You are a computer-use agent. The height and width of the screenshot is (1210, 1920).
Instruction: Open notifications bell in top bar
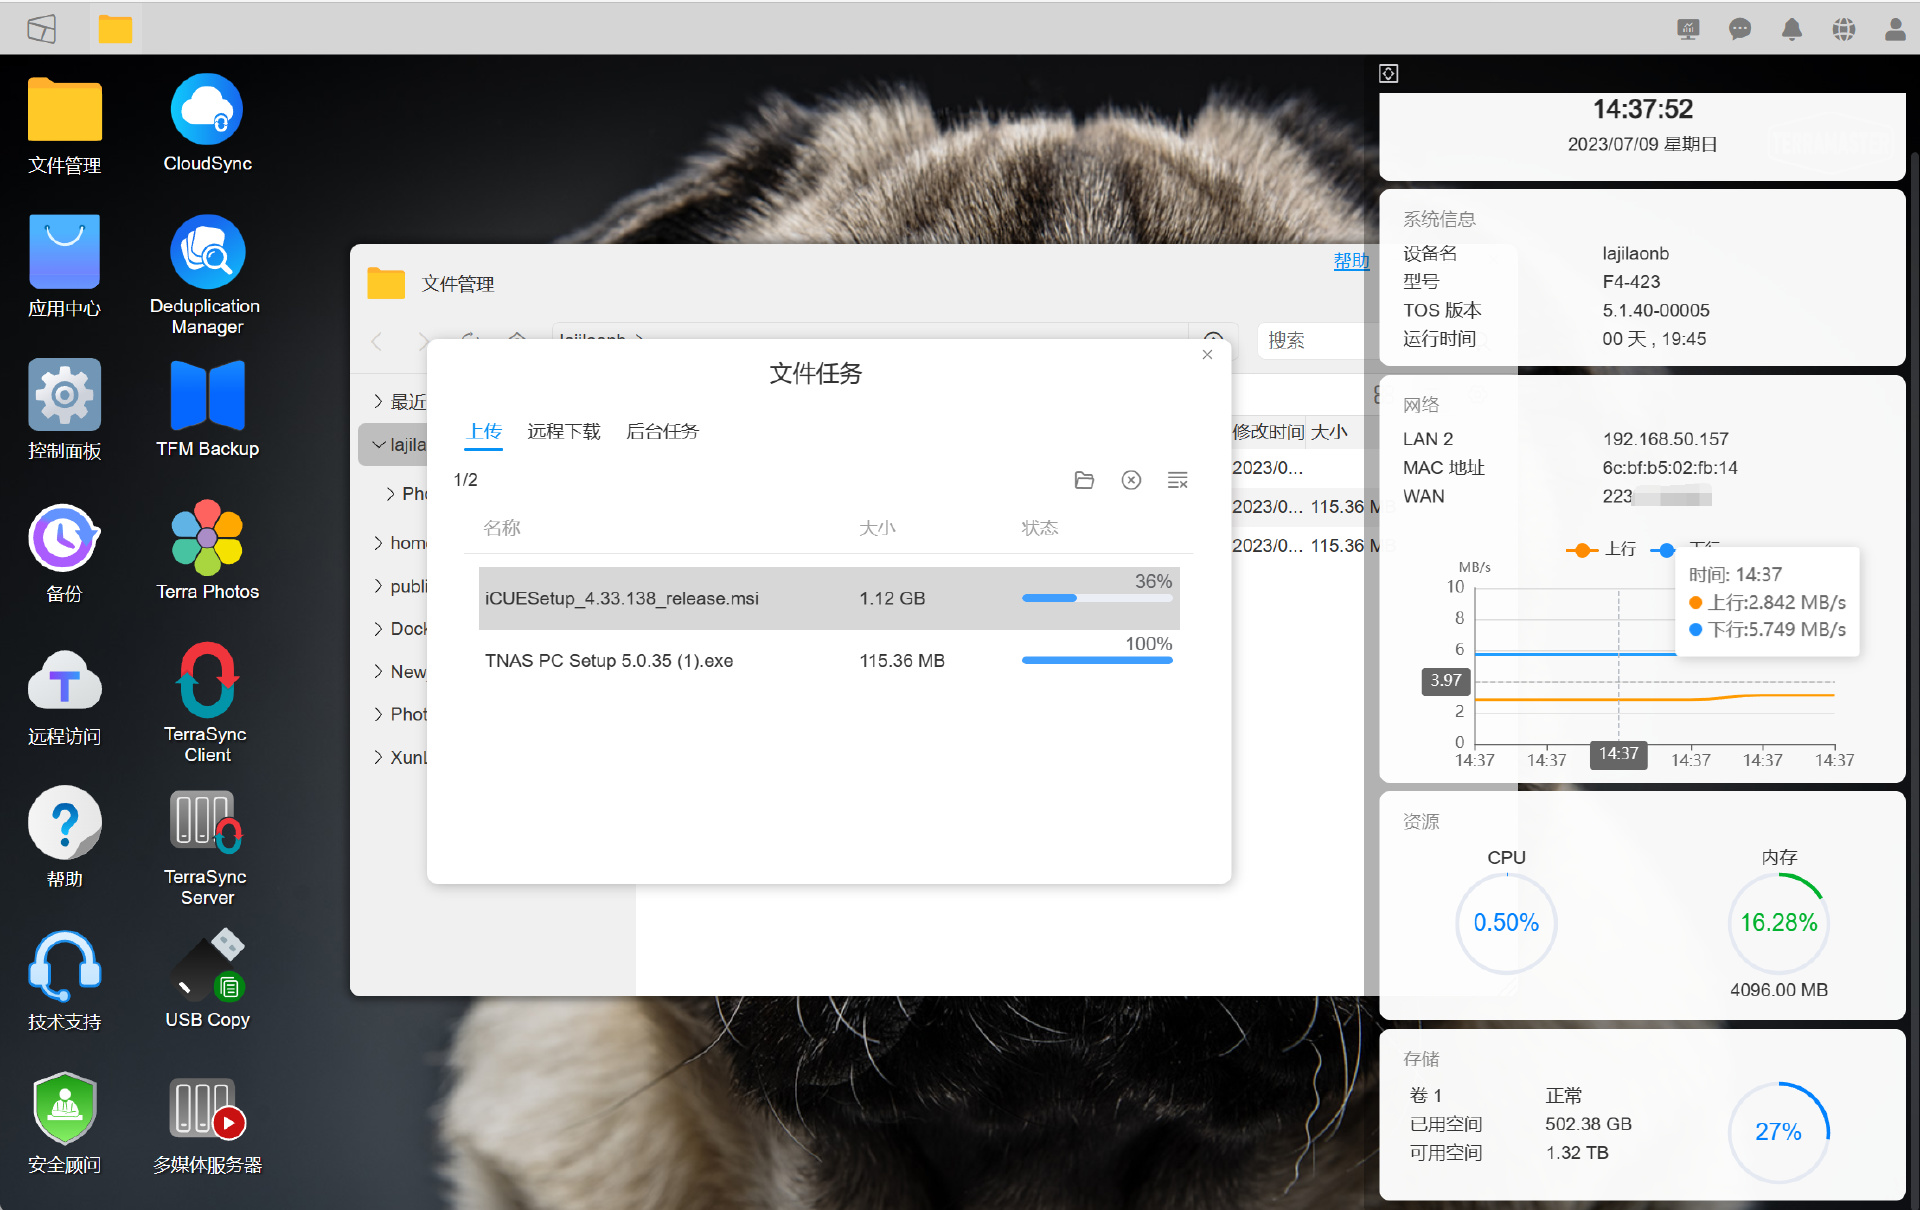[1792, 29]
